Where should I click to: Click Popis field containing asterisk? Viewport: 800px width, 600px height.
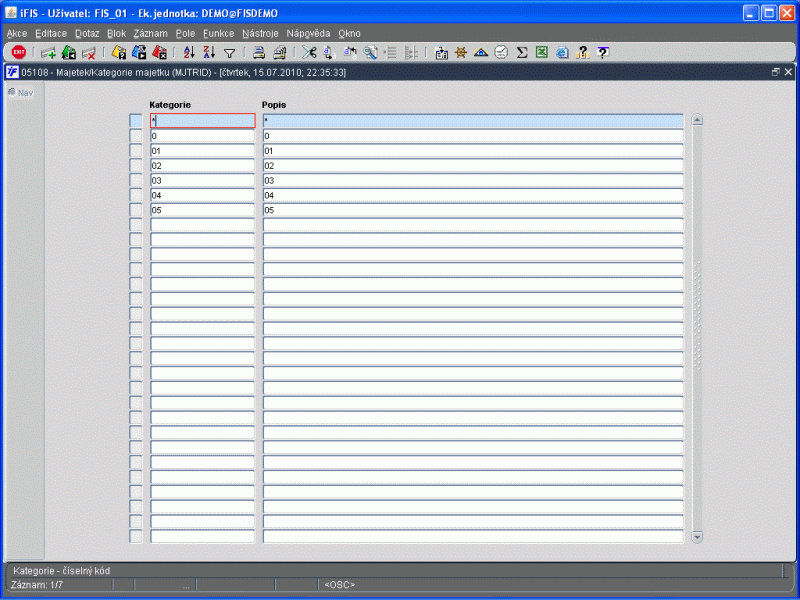pyautogui.click(x=473, y=121)
